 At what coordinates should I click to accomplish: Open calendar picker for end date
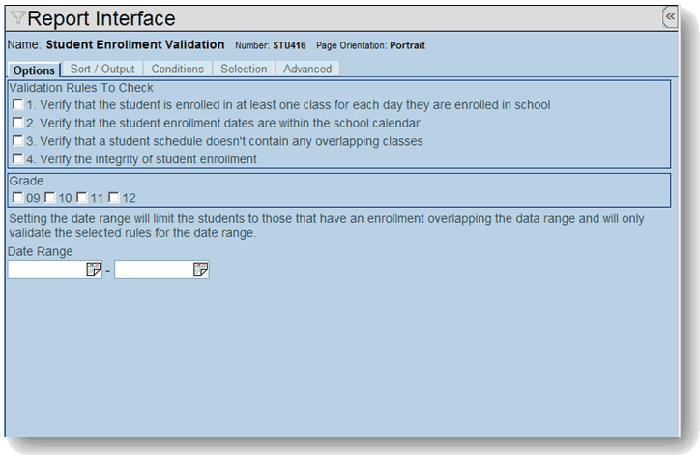click(201, 269)
